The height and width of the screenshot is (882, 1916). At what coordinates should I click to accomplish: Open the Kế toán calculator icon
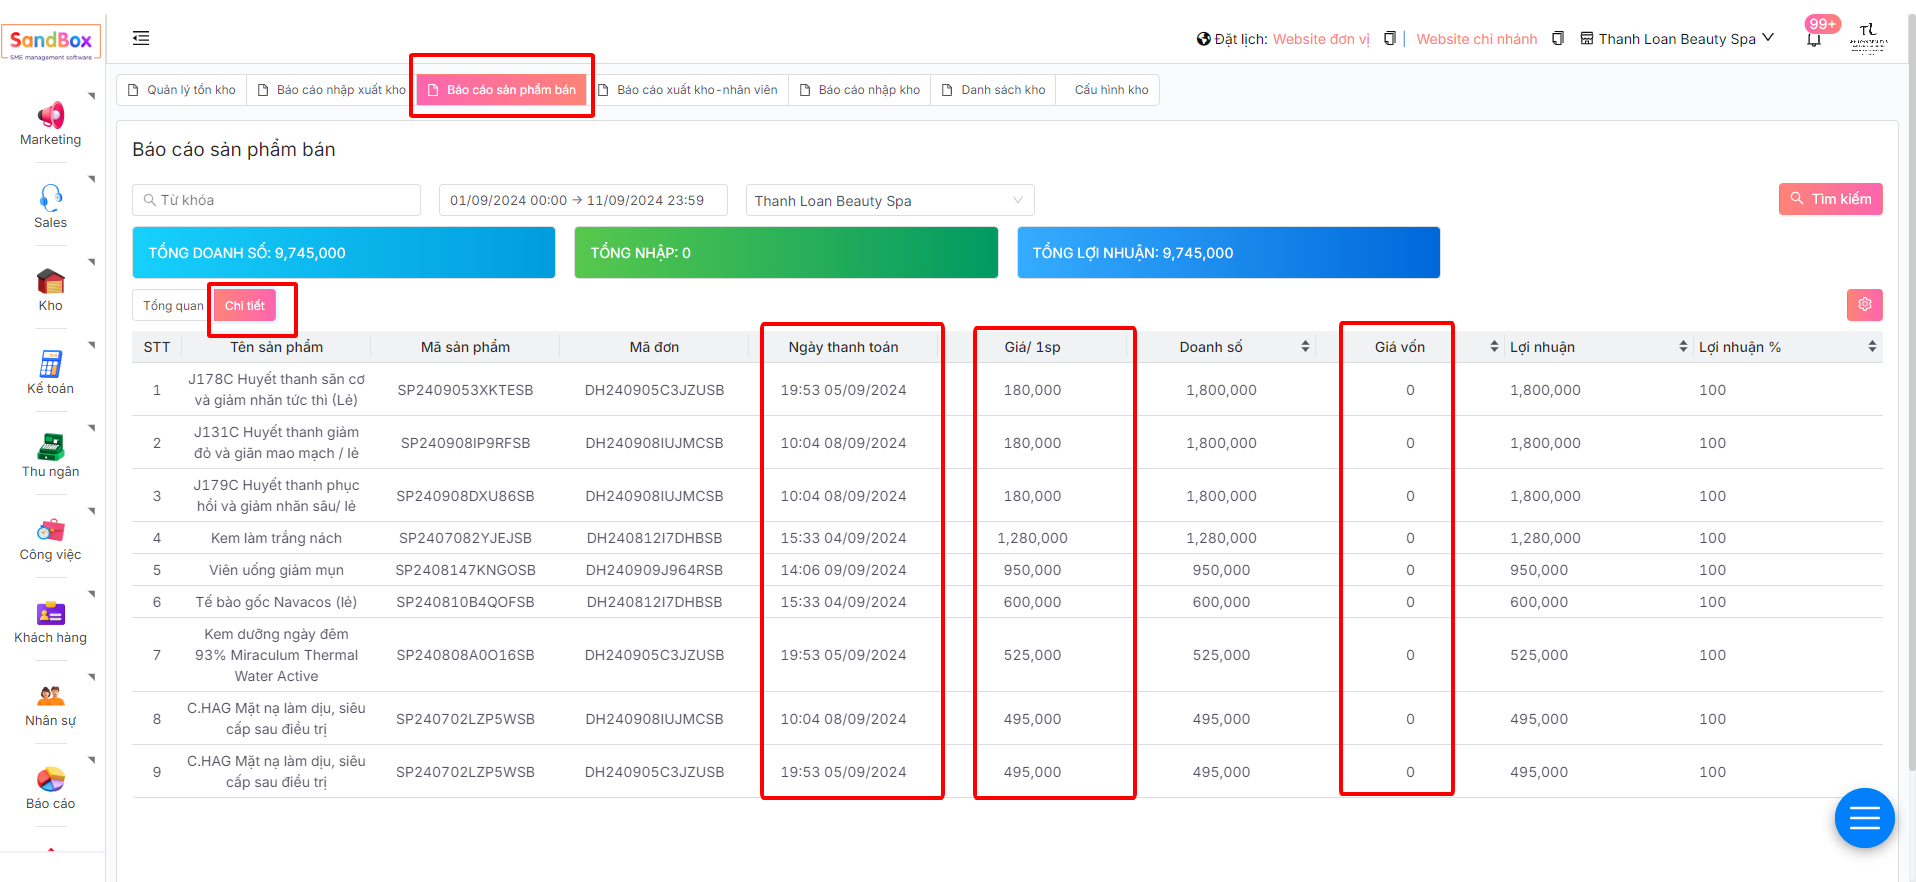50,364
